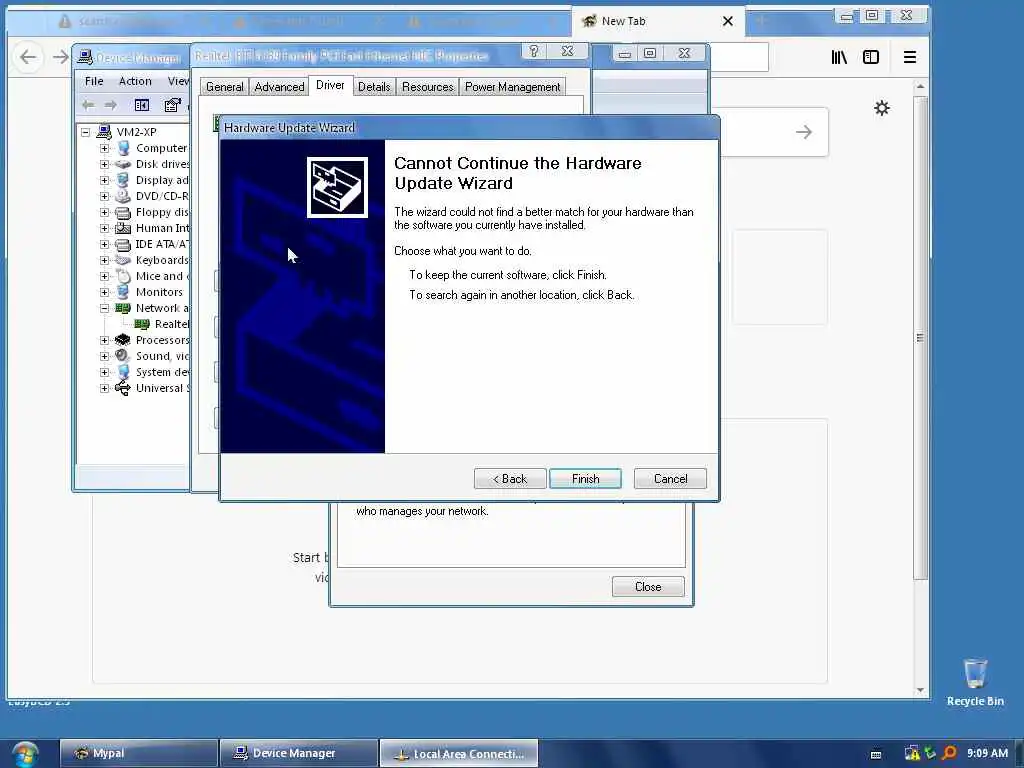Select the Display adapters icon
1024x768 pixels.
point(123,180)
